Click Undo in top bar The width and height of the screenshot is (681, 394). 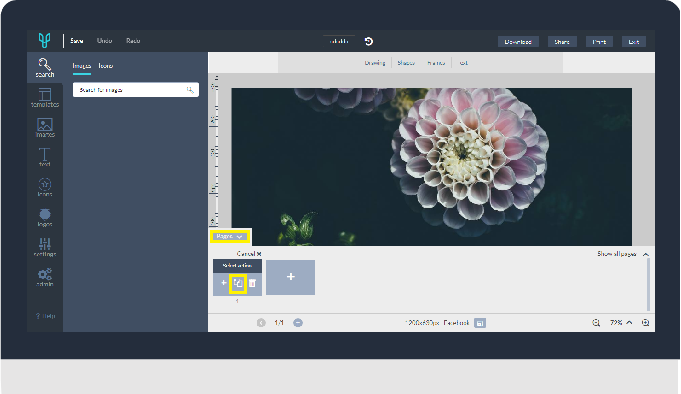(x=104, y=41)
